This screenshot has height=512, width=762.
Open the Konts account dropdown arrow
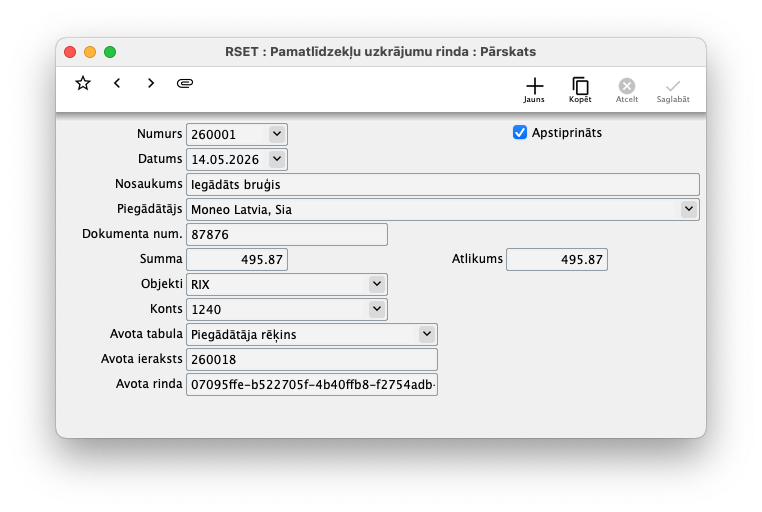[x=377, y=308]
